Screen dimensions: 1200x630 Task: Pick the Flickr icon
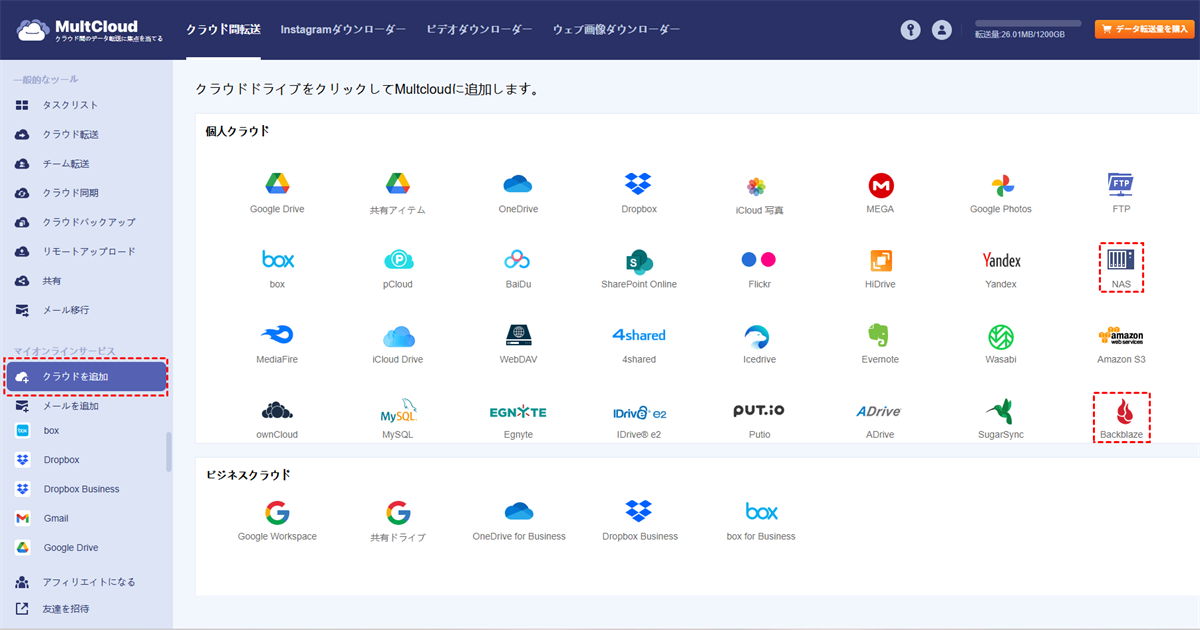coord(759,260)
